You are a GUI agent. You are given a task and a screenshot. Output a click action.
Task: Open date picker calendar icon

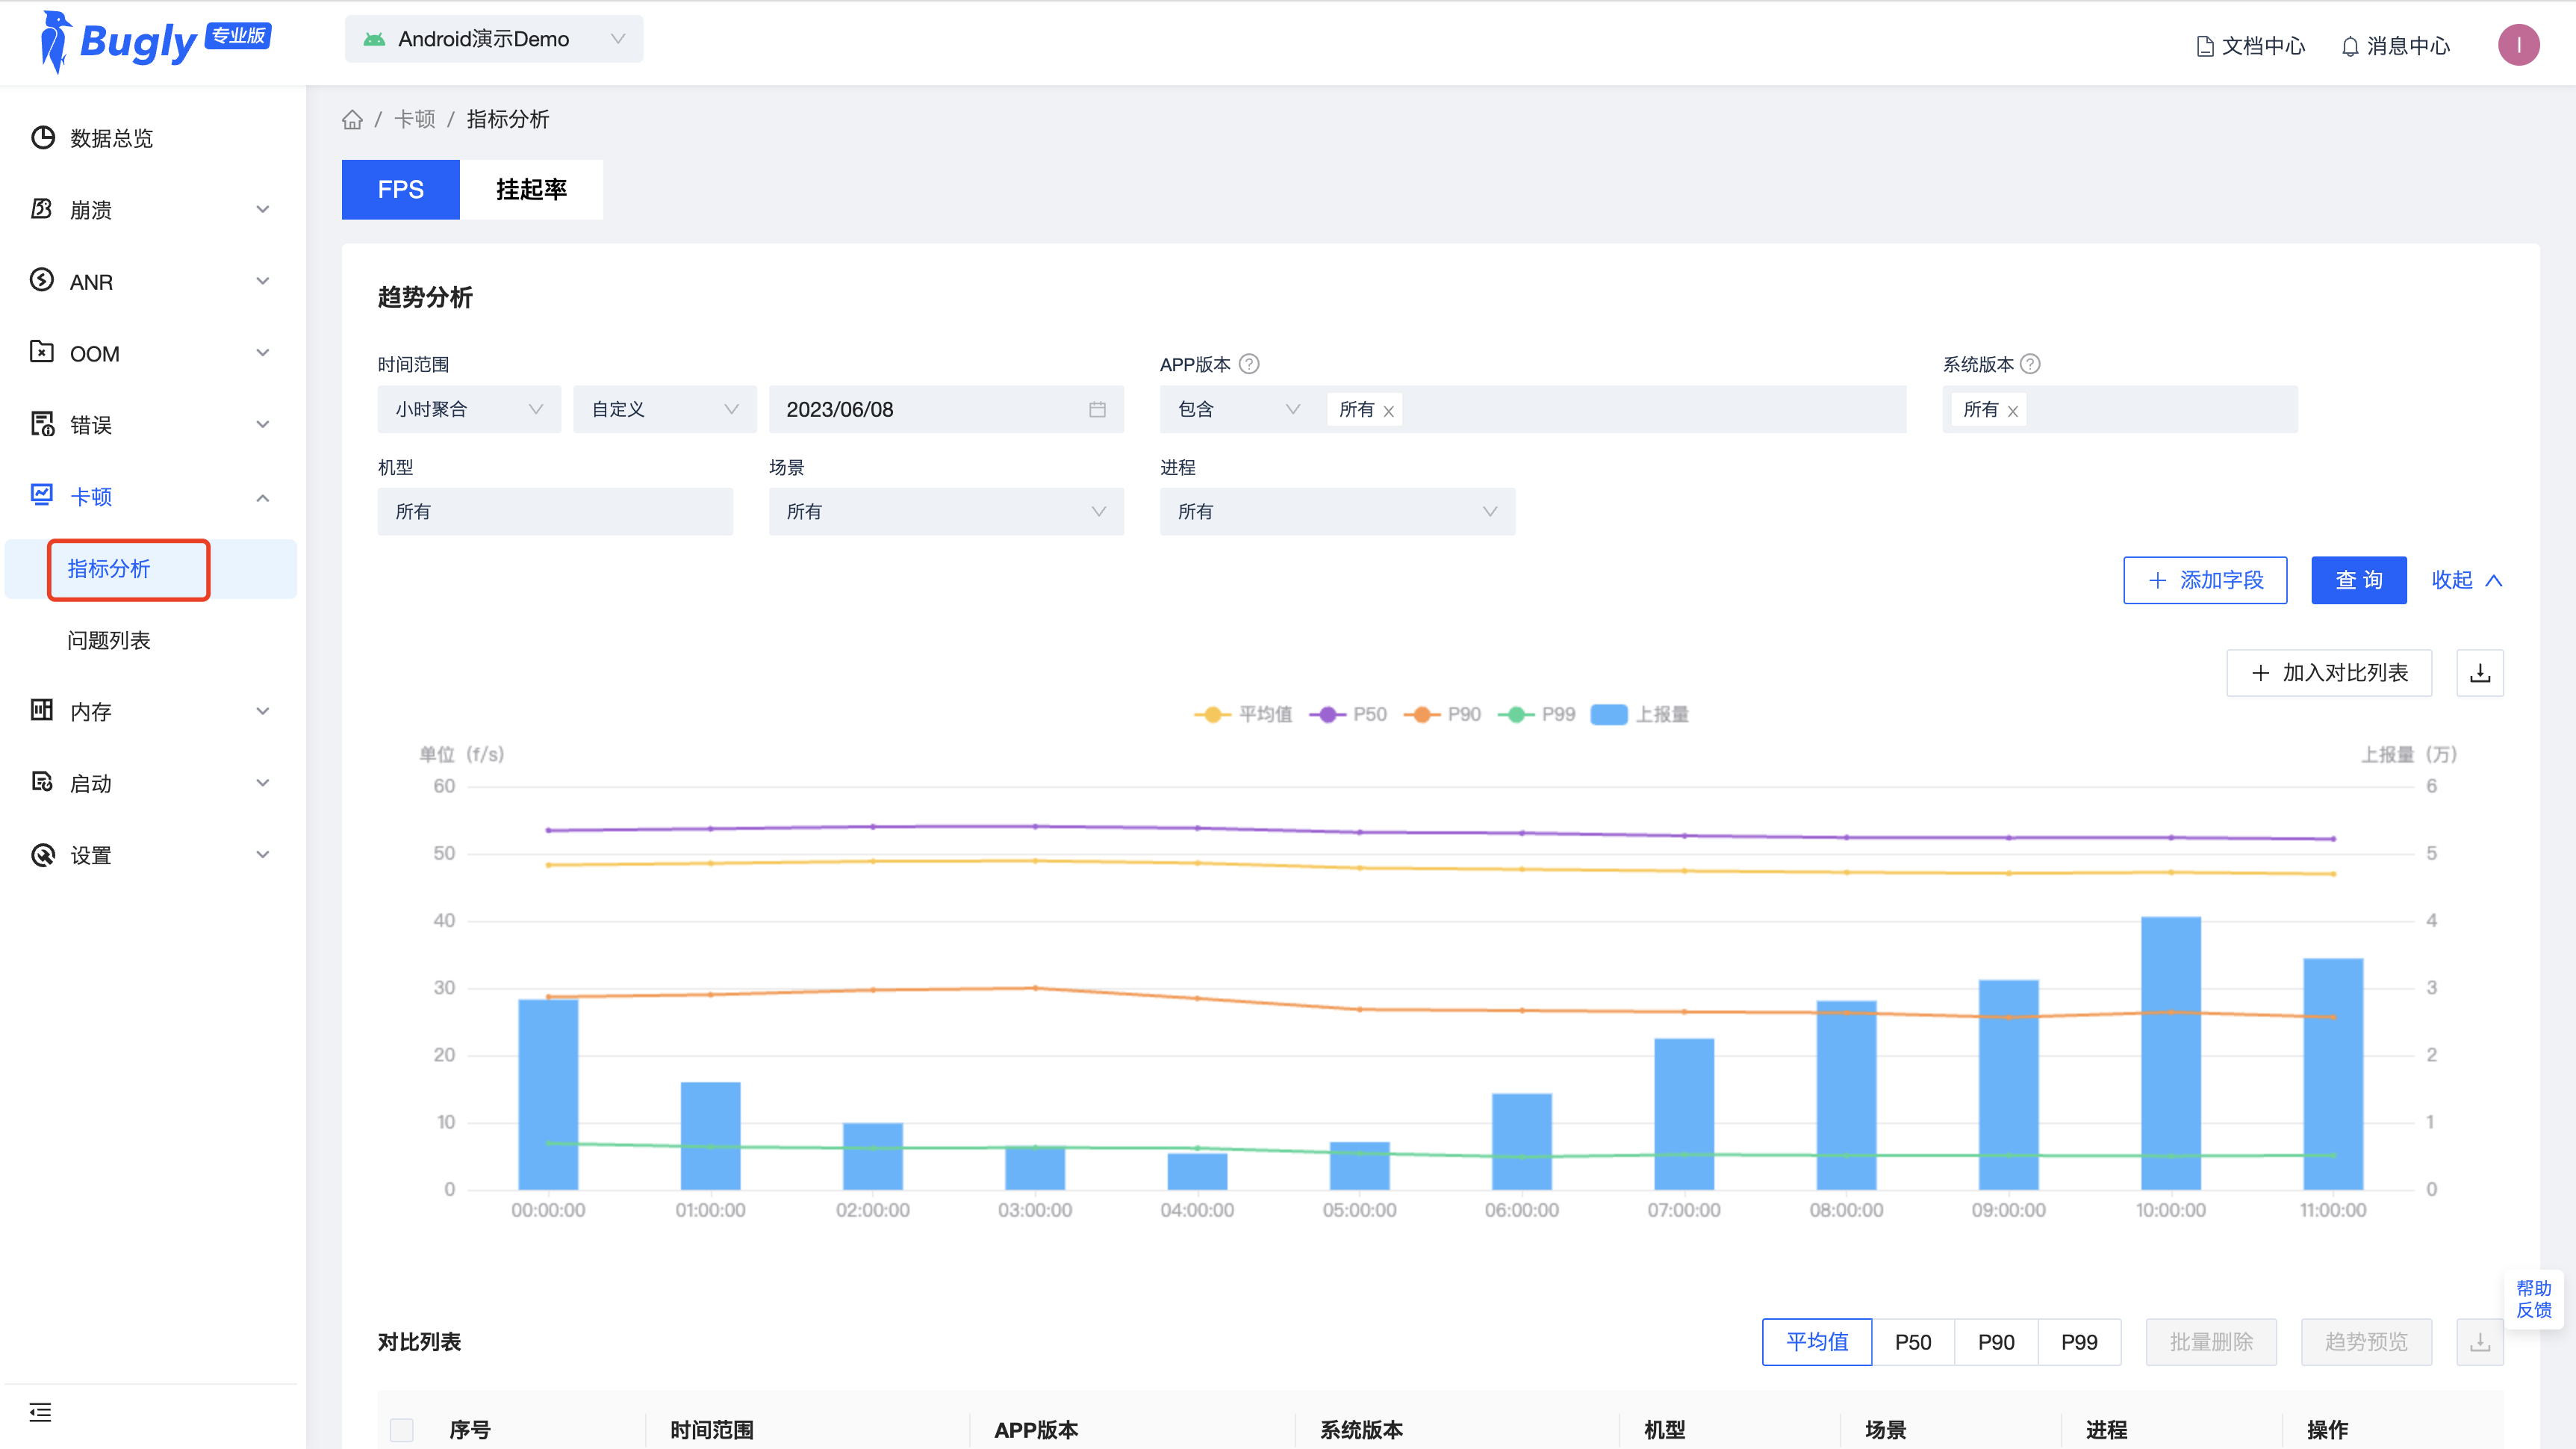point(1097,409)
